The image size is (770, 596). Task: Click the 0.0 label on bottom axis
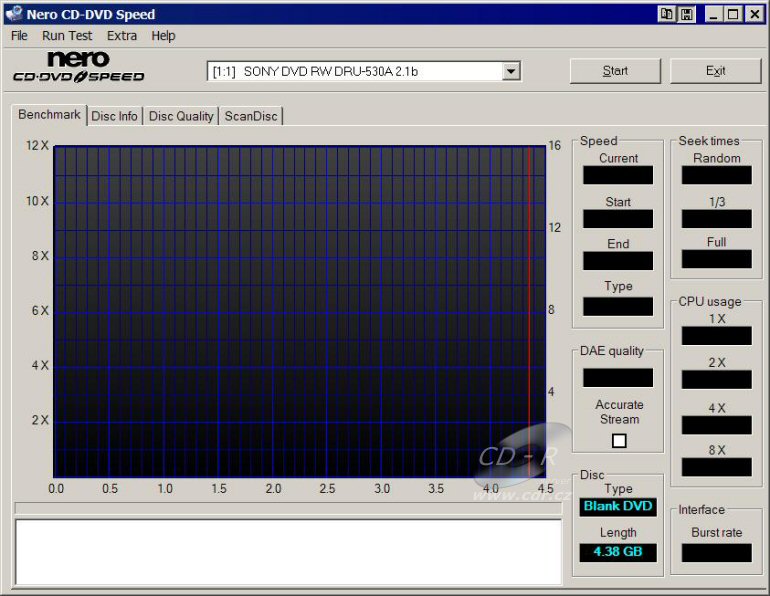(x=56, y=489)
